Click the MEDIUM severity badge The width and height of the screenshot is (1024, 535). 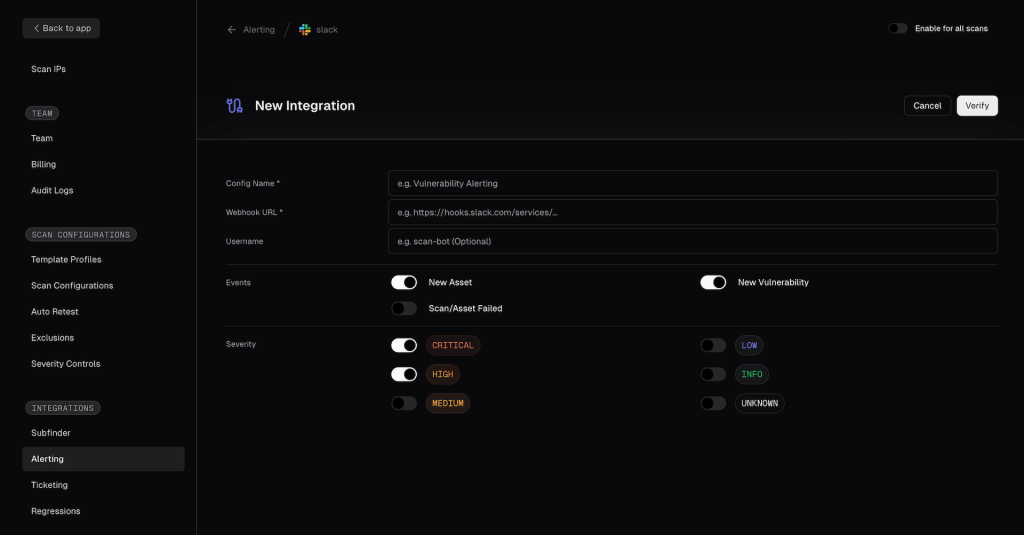coord(447,403)
